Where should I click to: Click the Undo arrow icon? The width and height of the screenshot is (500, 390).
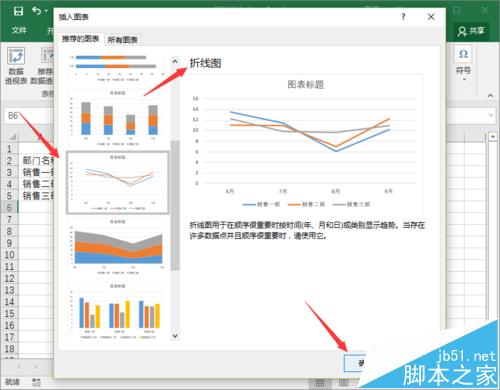(37, 11)
